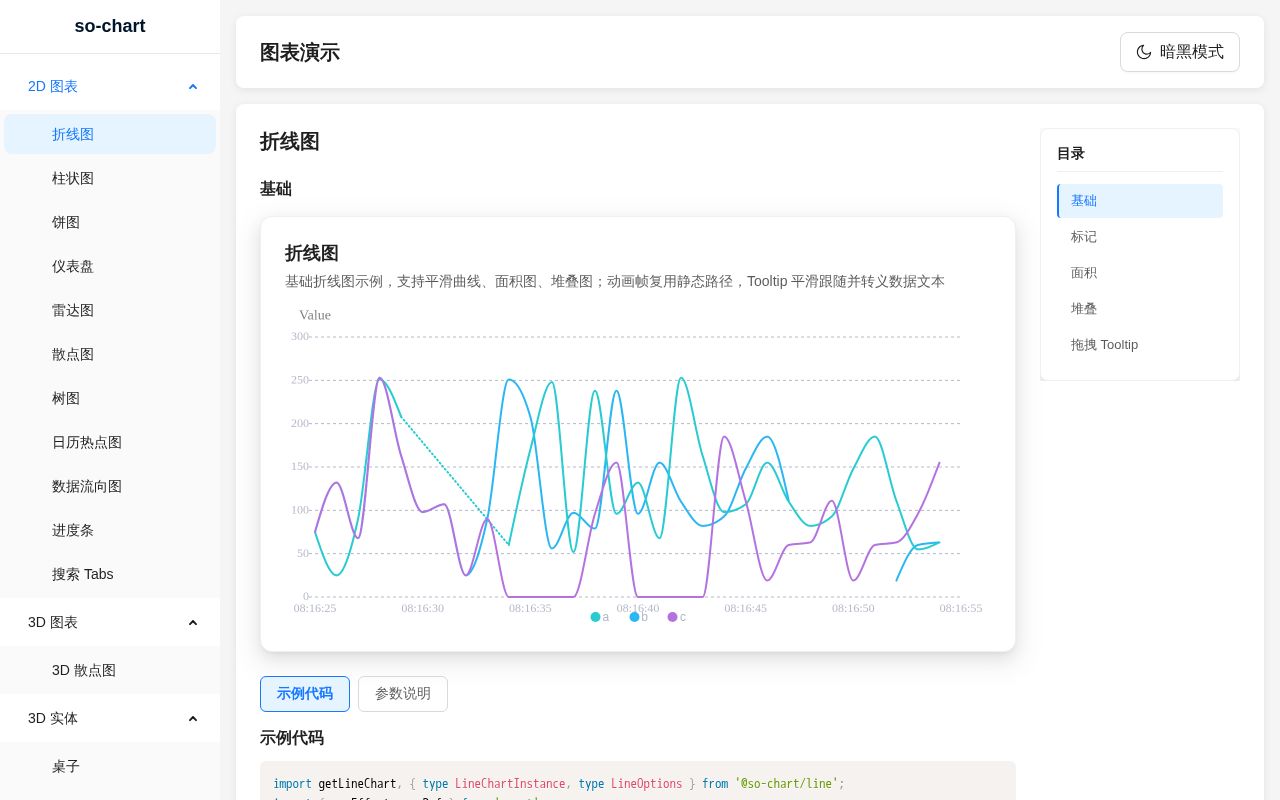Toggle legend series a dot
Viewport: 1280px width, 800px height.
[596, 617]
